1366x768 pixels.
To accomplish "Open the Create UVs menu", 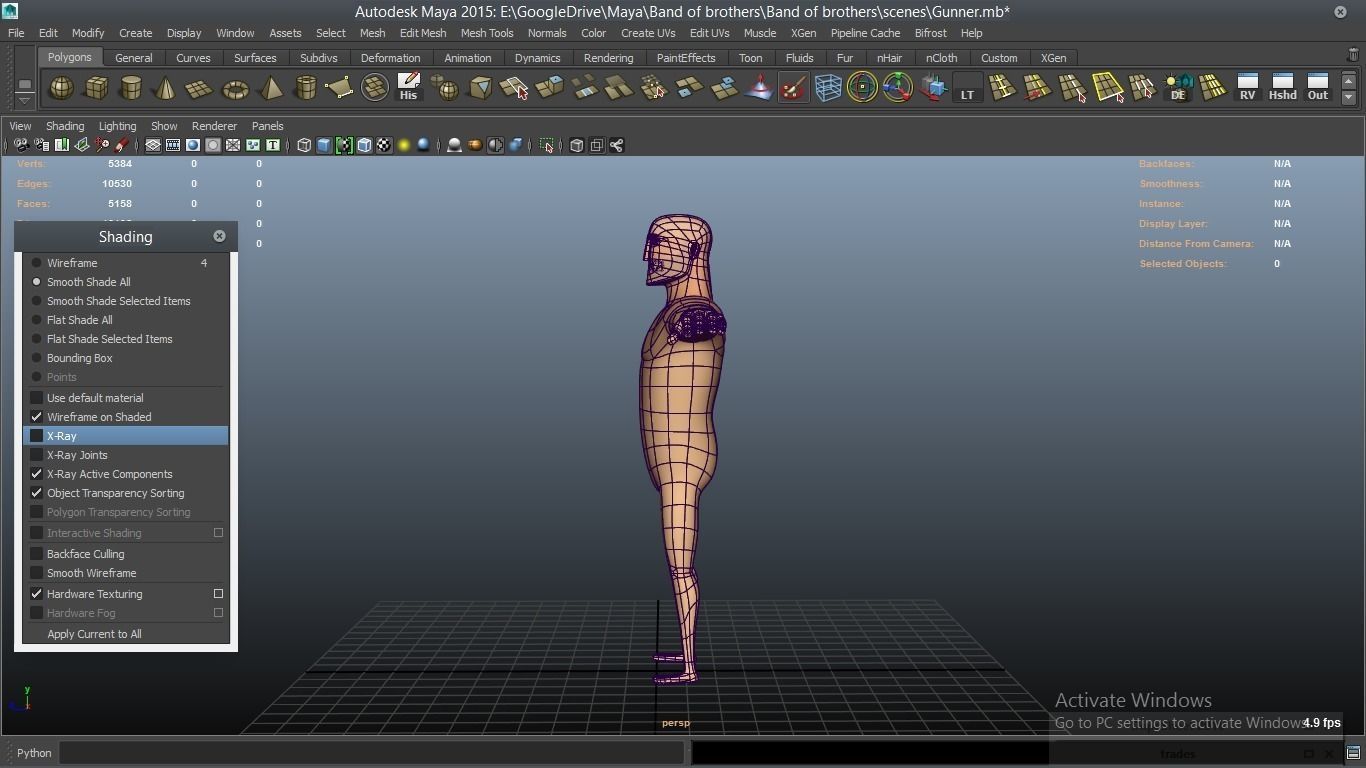I will (x=648, y=33).
